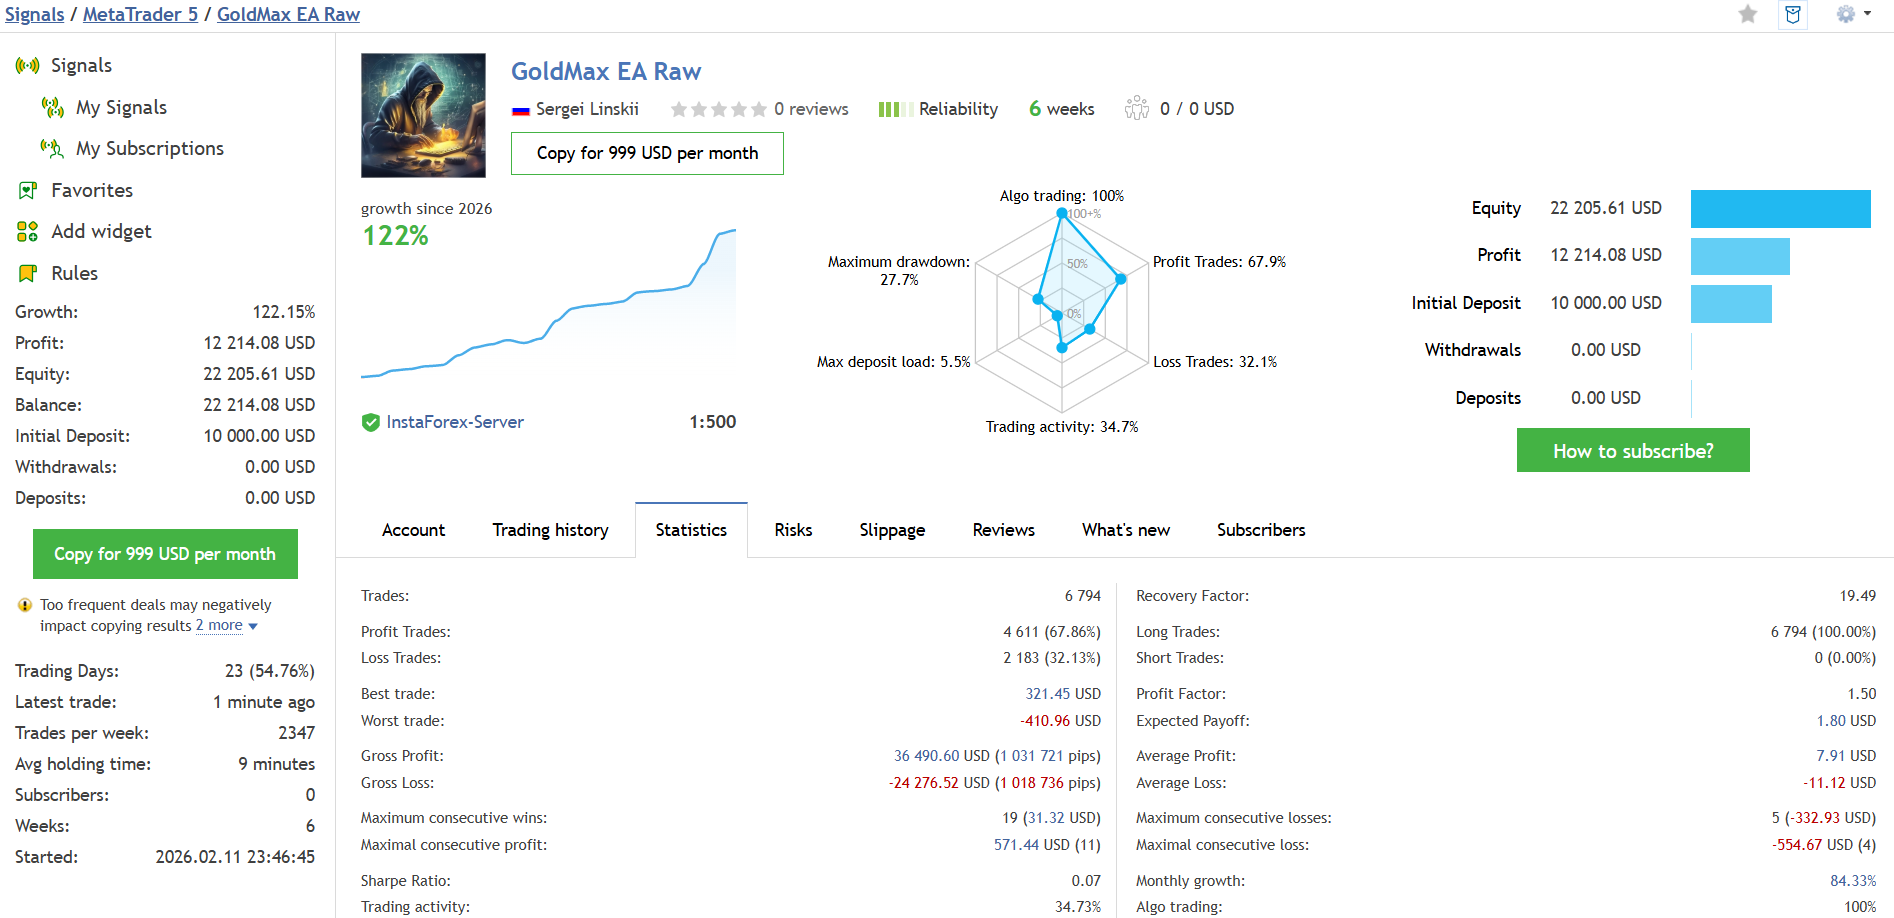Viewport: 1894px width, 918px height.
Task: Click the favorite star icon in the header
Action: [x=1748, y=14]
